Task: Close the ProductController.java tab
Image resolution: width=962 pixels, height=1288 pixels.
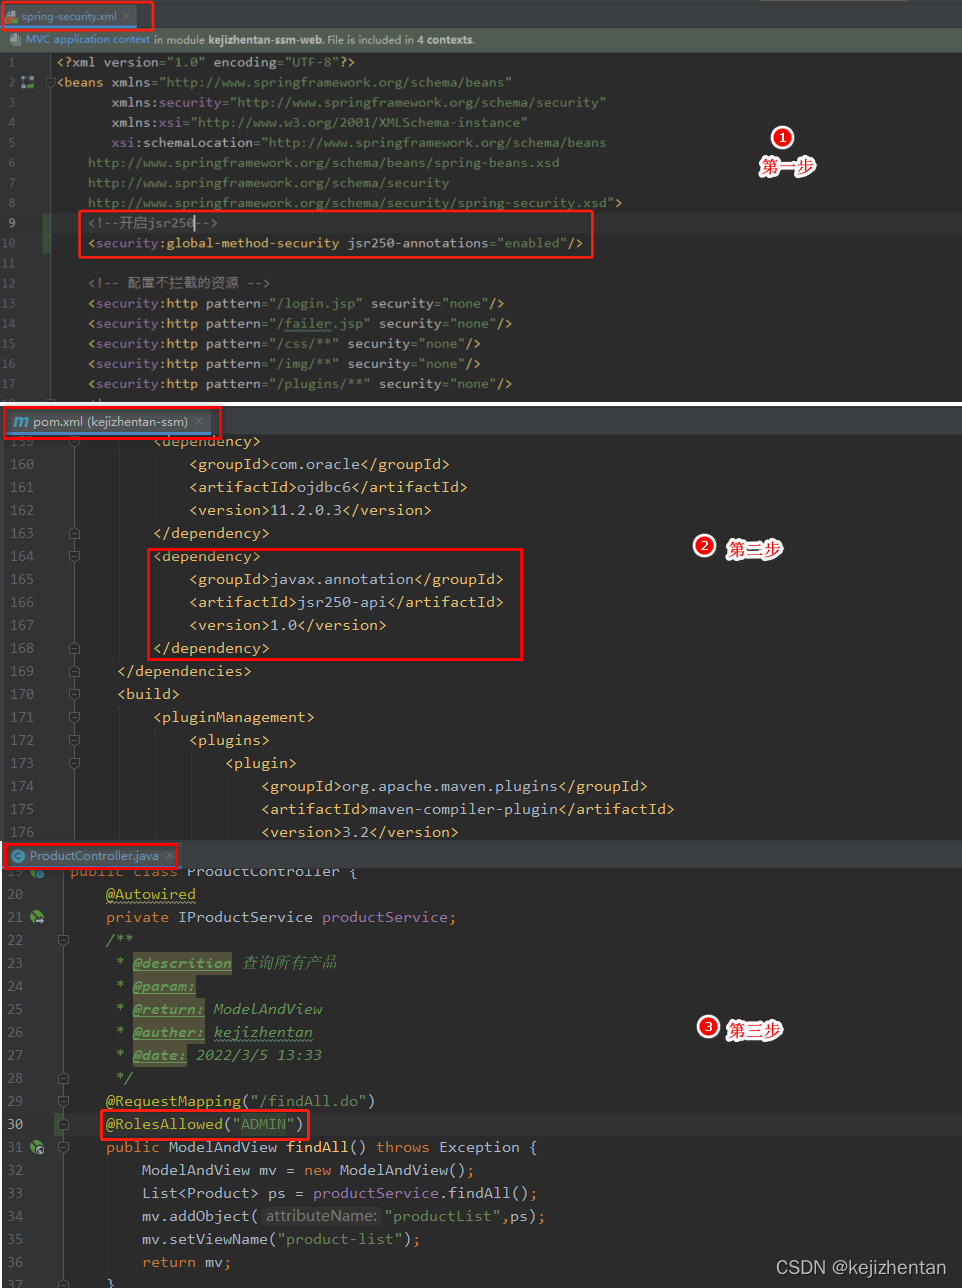Action: 169,856
